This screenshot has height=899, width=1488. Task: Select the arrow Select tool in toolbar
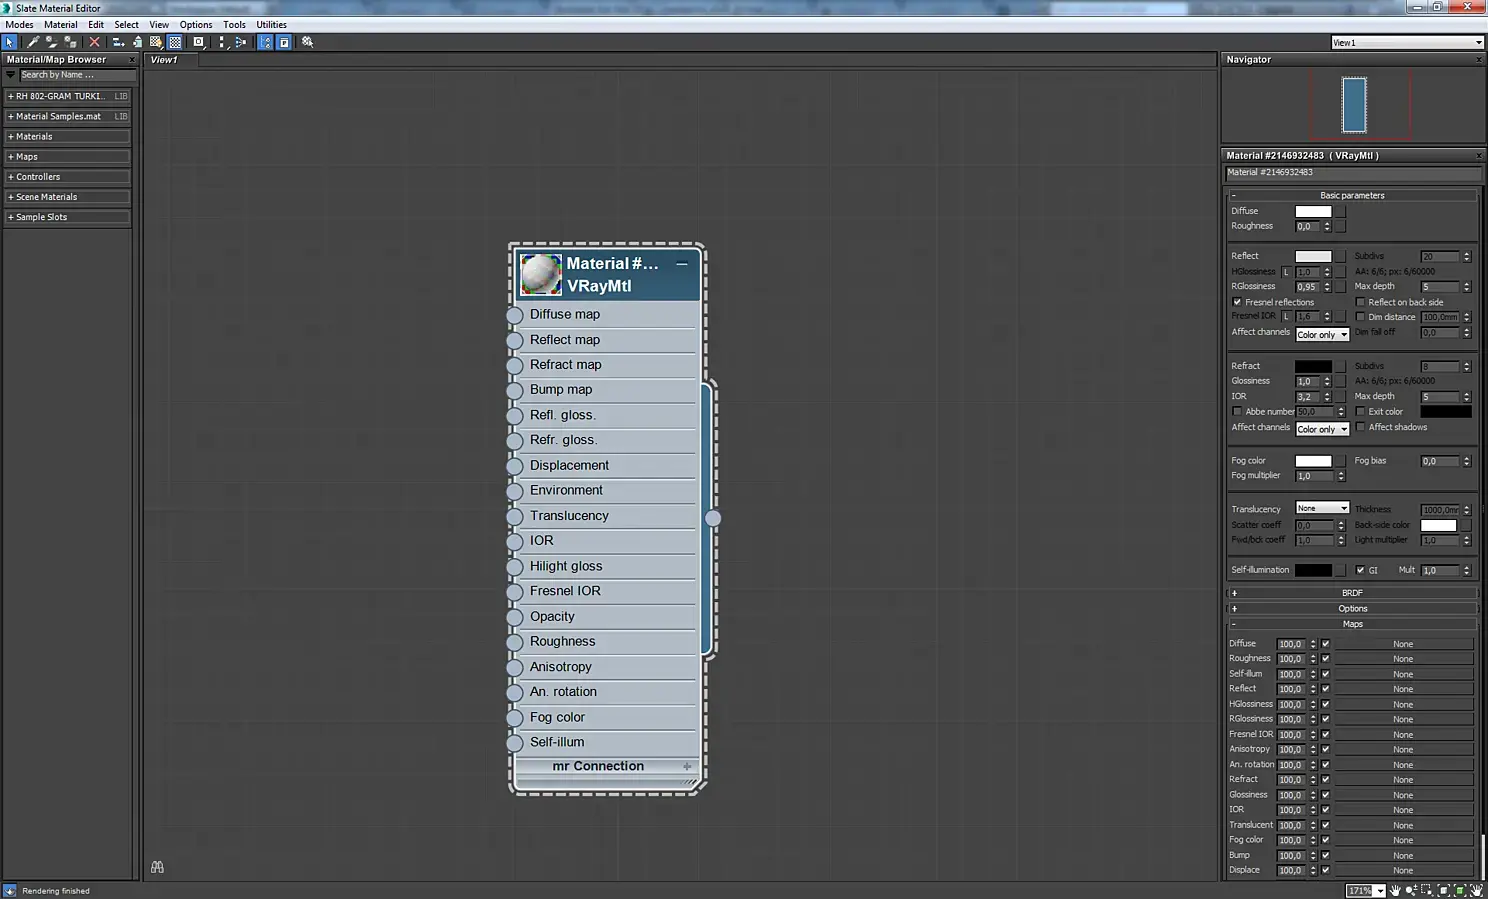point(10,42)
